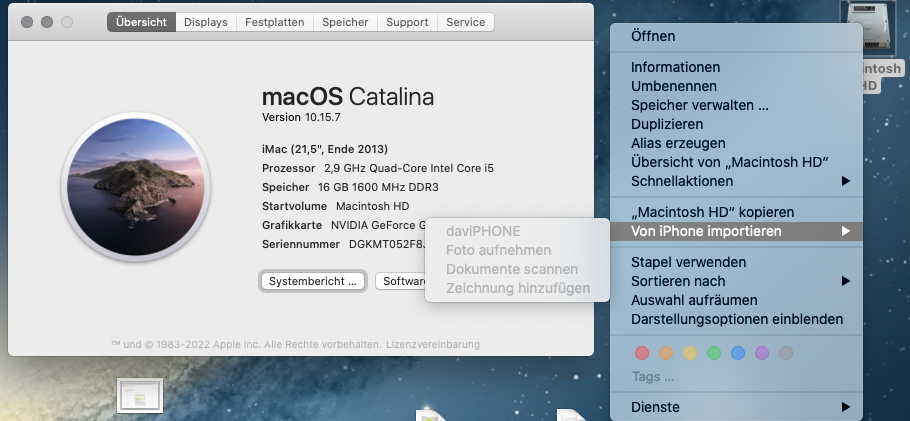The height and width of the screenshot is (421, 910).
Task: Click "Macintosh HD" kopieren menu item
Action: pyautogui.click(x=712, y=212)
